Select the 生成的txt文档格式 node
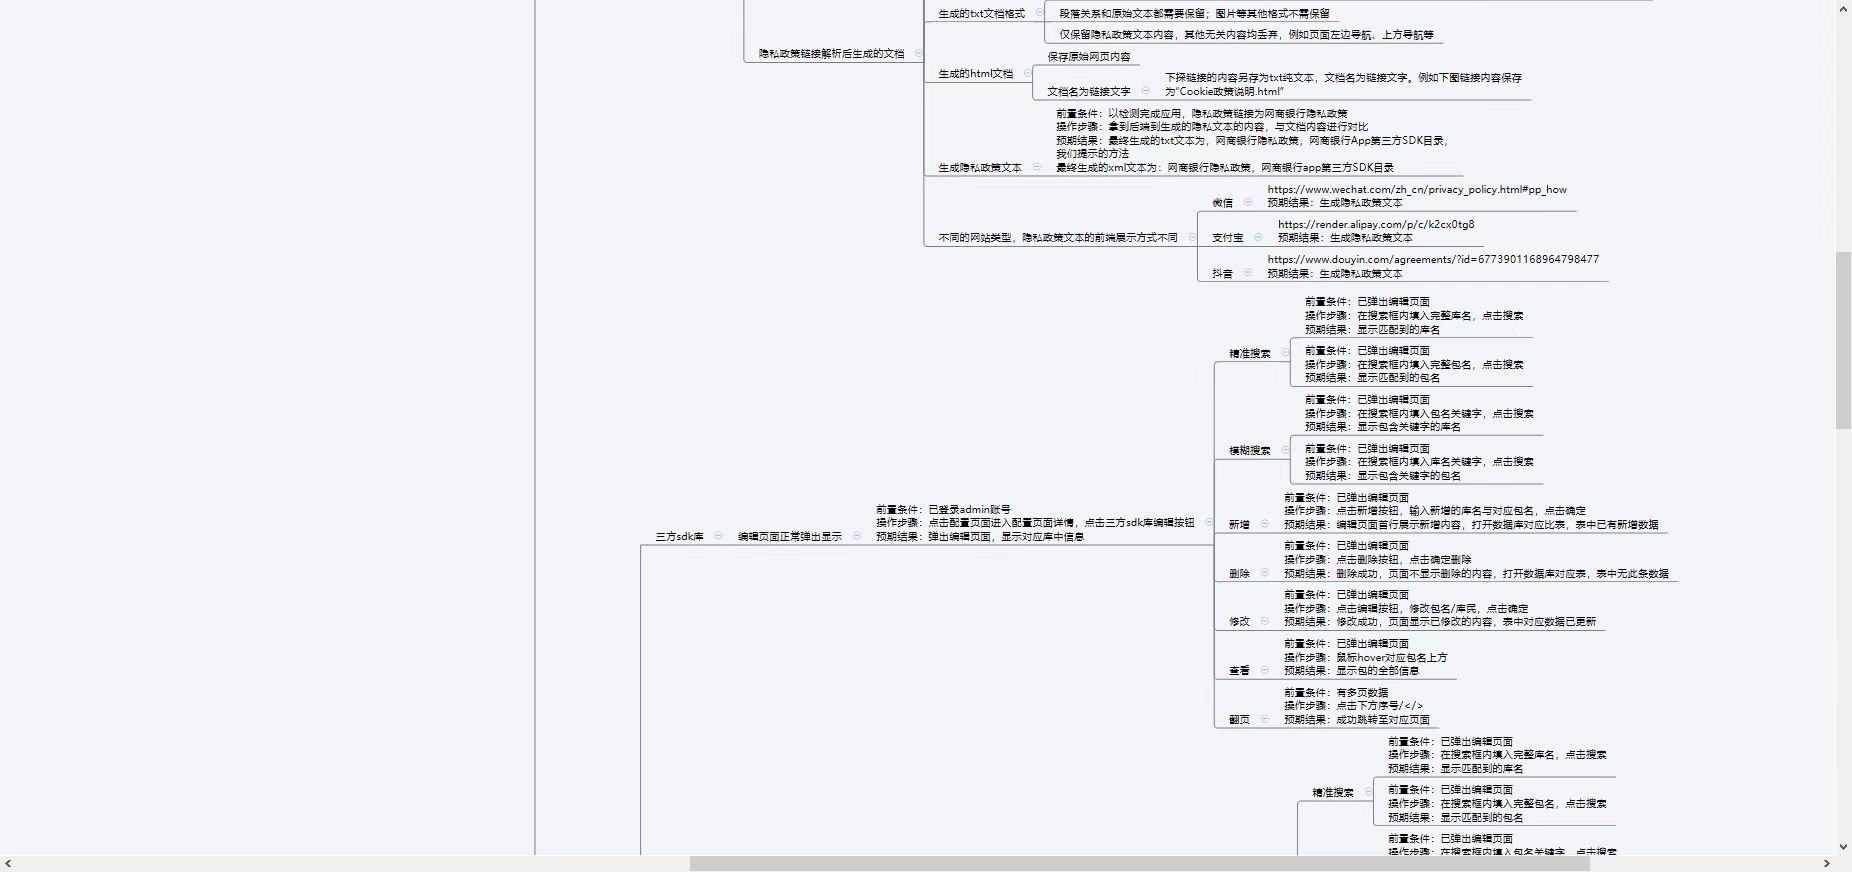The image size is (1852, 872). point(982,14)
